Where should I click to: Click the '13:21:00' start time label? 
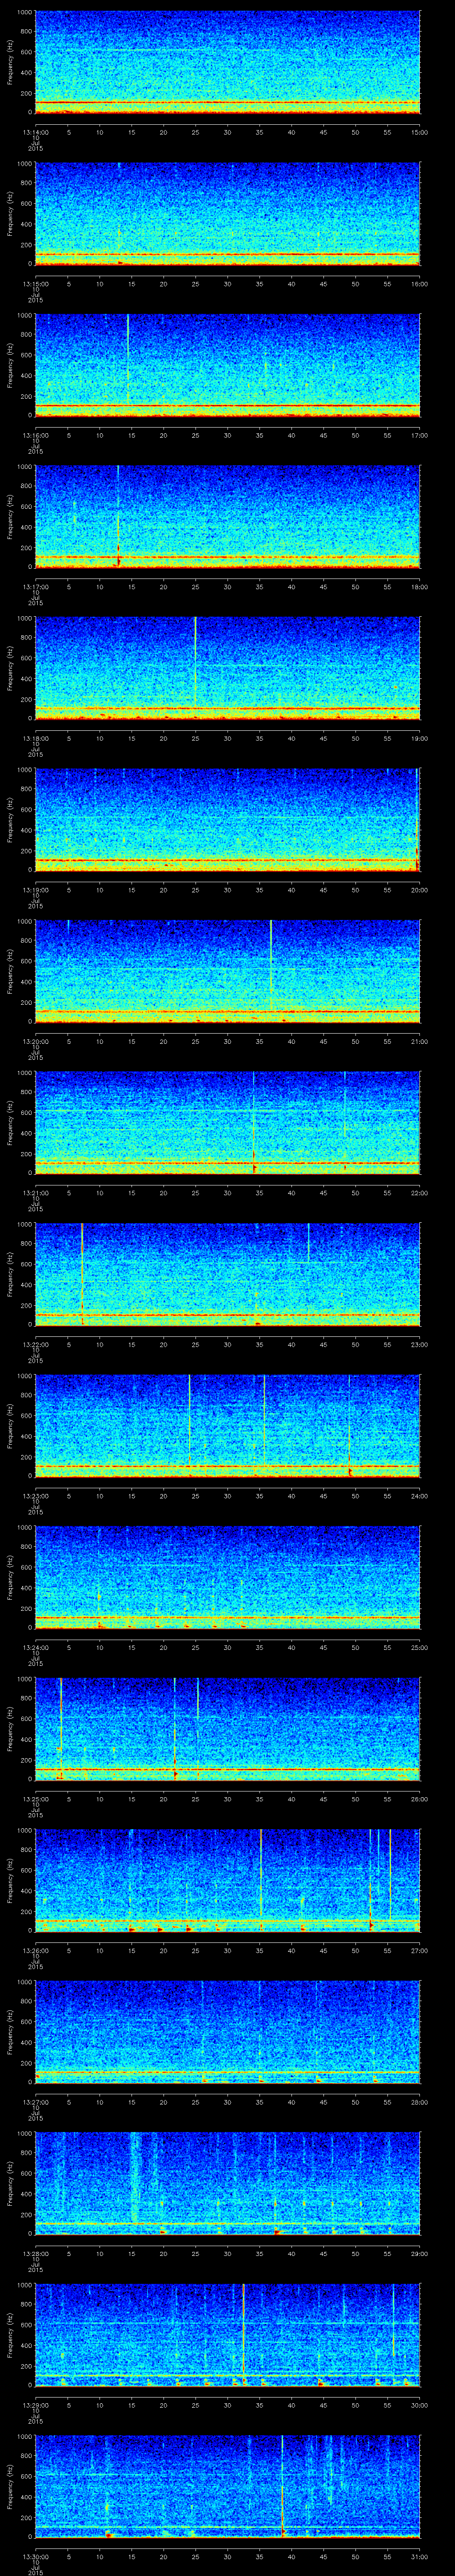35,1193
